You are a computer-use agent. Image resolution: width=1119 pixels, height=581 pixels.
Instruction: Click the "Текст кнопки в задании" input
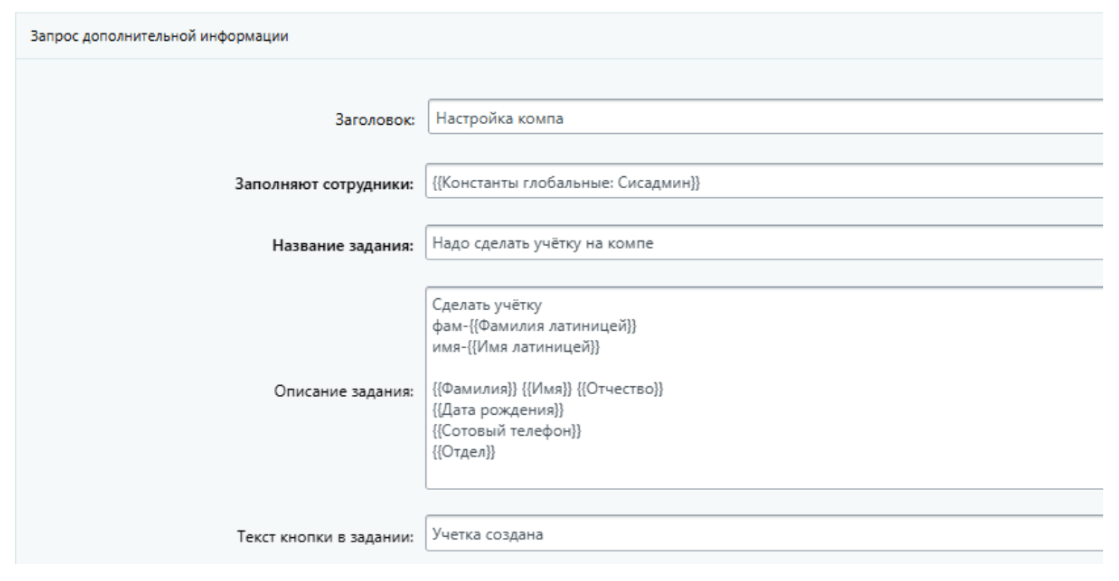click(760, 535)
